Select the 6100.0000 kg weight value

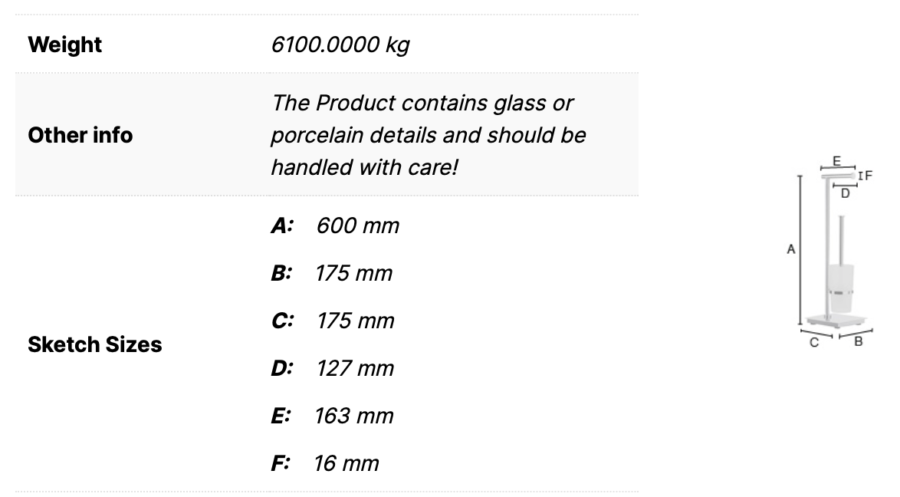(340, 45)
